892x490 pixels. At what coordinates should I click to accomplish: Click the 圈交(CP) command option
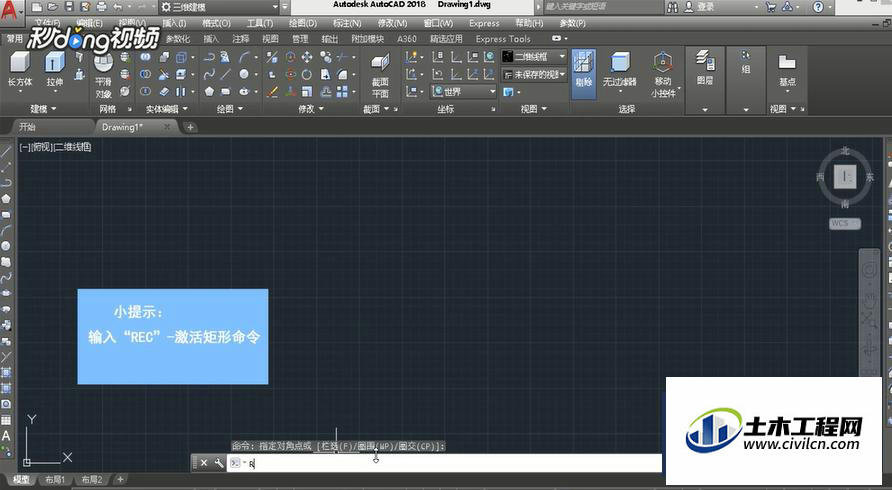[416, 447]
